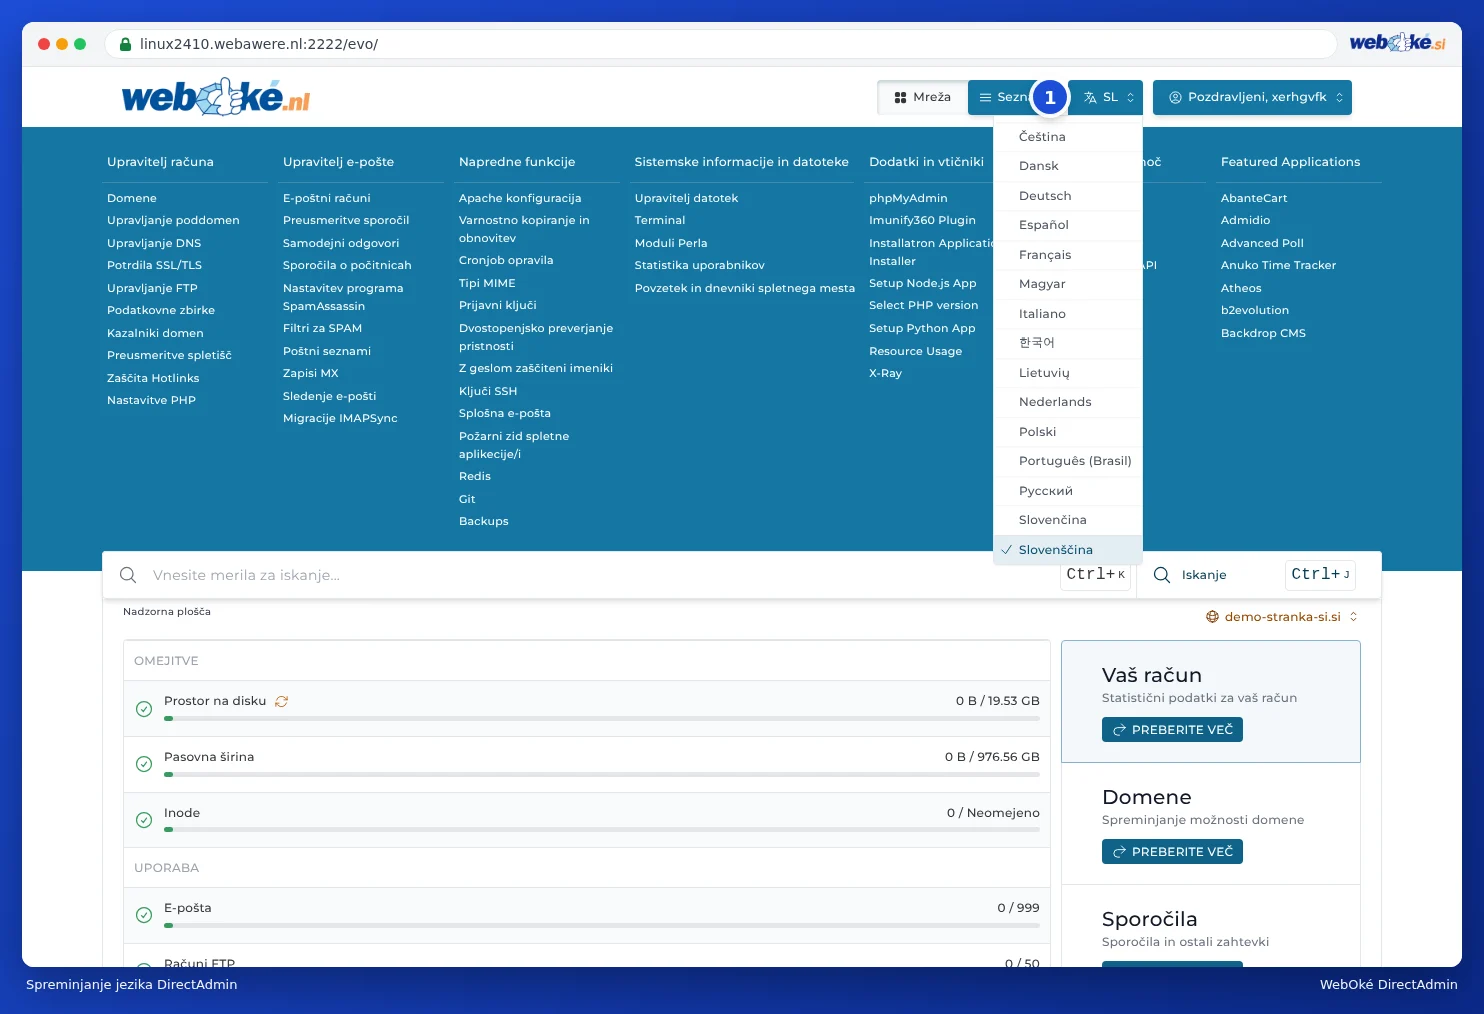Open E-poštni računi link
Viewport: 1484px width, 1014px height.
(x=326, y=198)
